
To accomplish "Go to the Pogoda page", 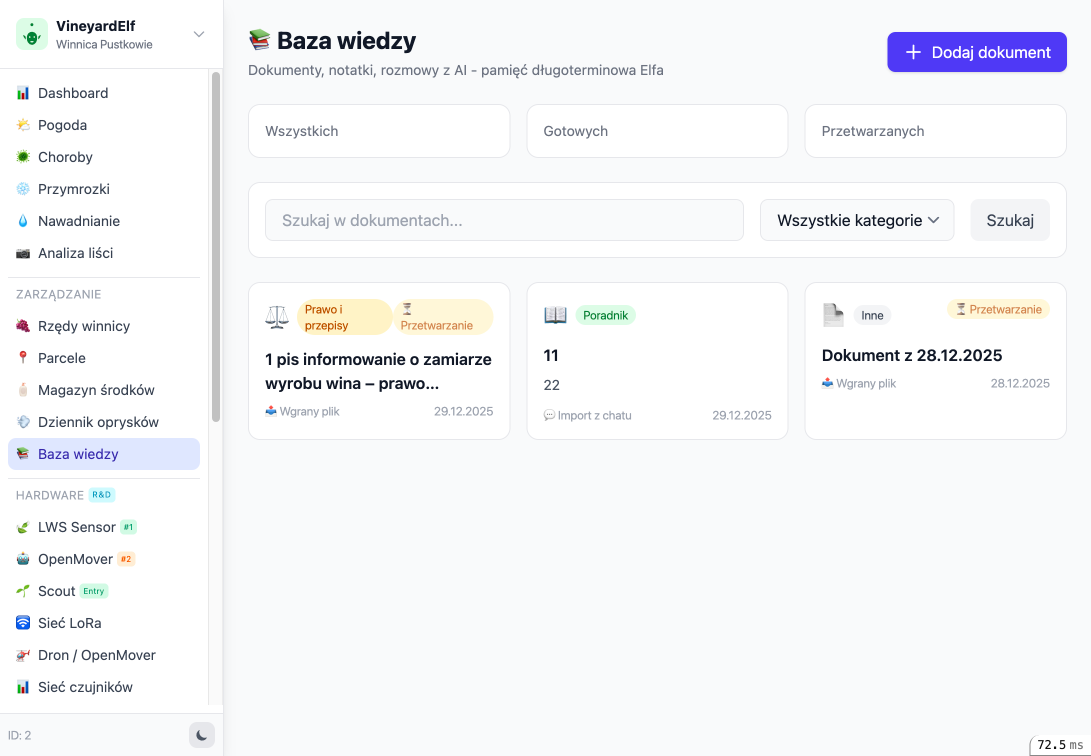I will pyautogui.click(x=62, y=125).
